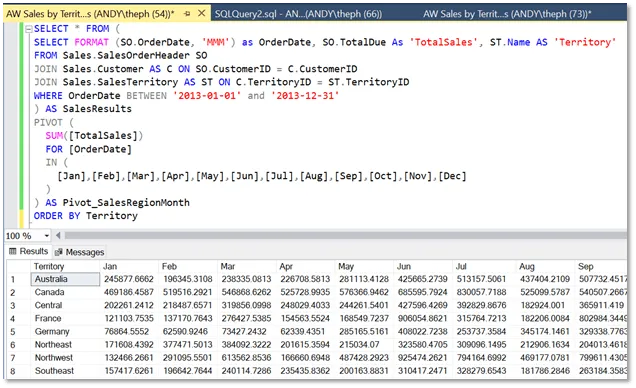Image resolution: width=636 pixels, height=388 pixels.
Task: Select the Aug column header
Action: [545, 266]
